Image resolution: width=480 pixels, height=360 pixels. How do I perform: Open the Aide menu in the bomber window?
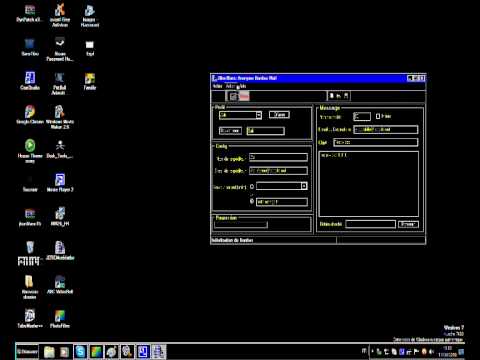[242, 86]
